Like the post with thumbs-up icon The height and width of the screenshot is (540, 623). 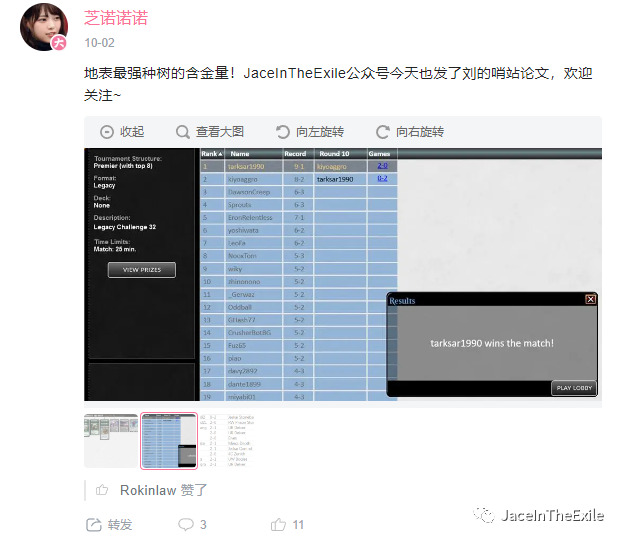pos(286,524)
